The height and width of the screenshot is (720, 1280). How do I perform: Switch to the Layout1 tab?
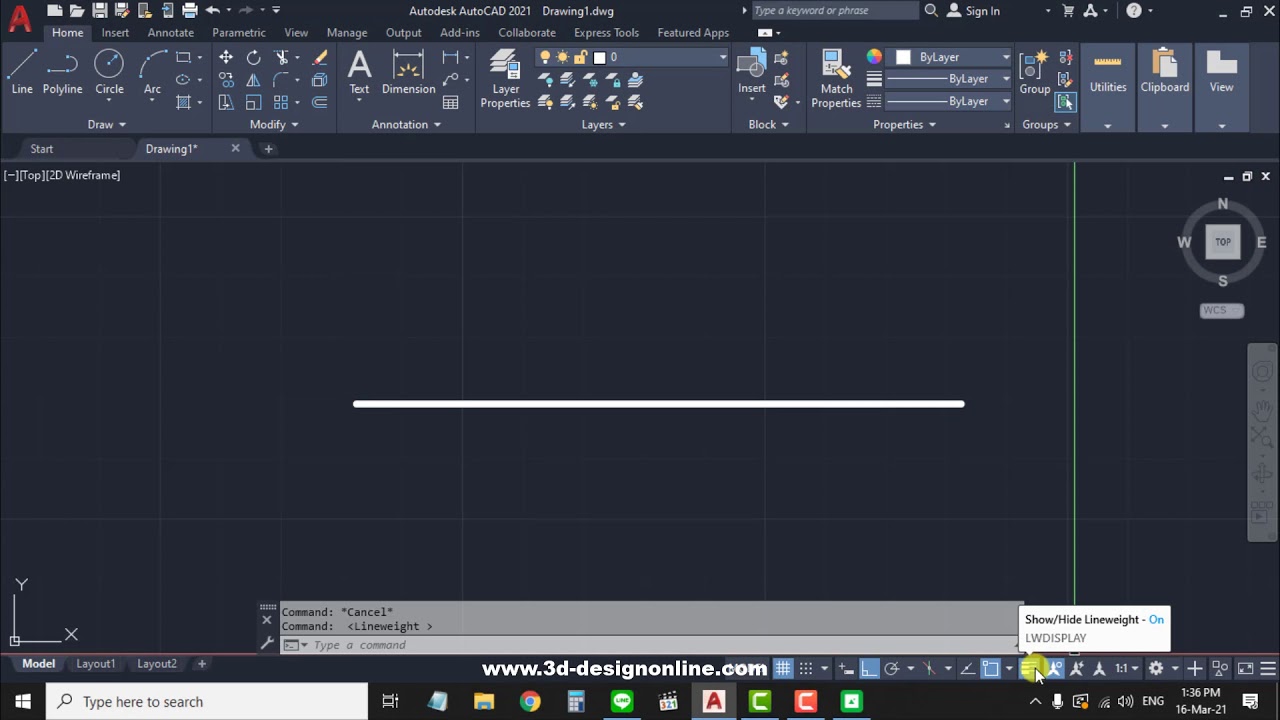[96, 664]
